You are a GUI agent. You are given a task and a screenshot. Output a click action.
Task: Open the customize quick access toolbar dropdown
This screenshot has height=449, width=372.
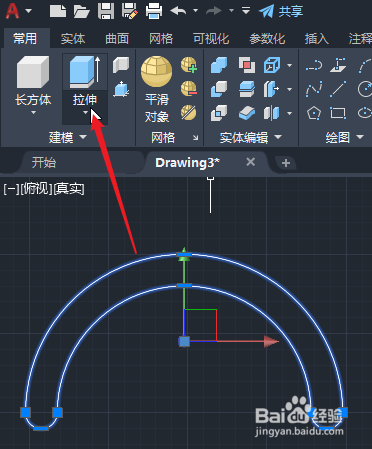[246, 11]
